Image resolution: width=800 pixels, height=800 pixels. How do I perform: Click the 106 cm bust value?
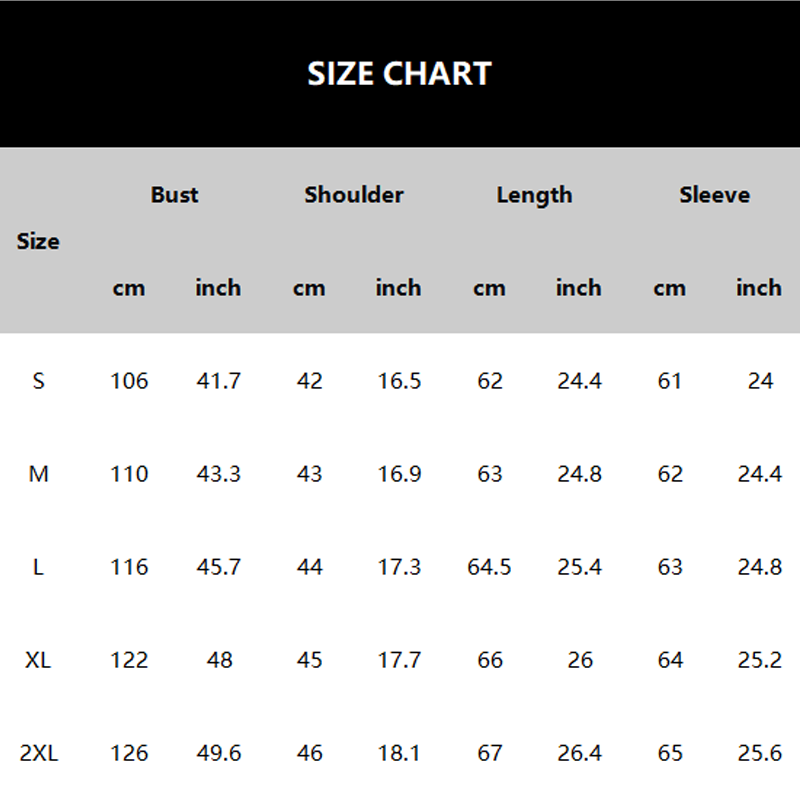point(129,381)
